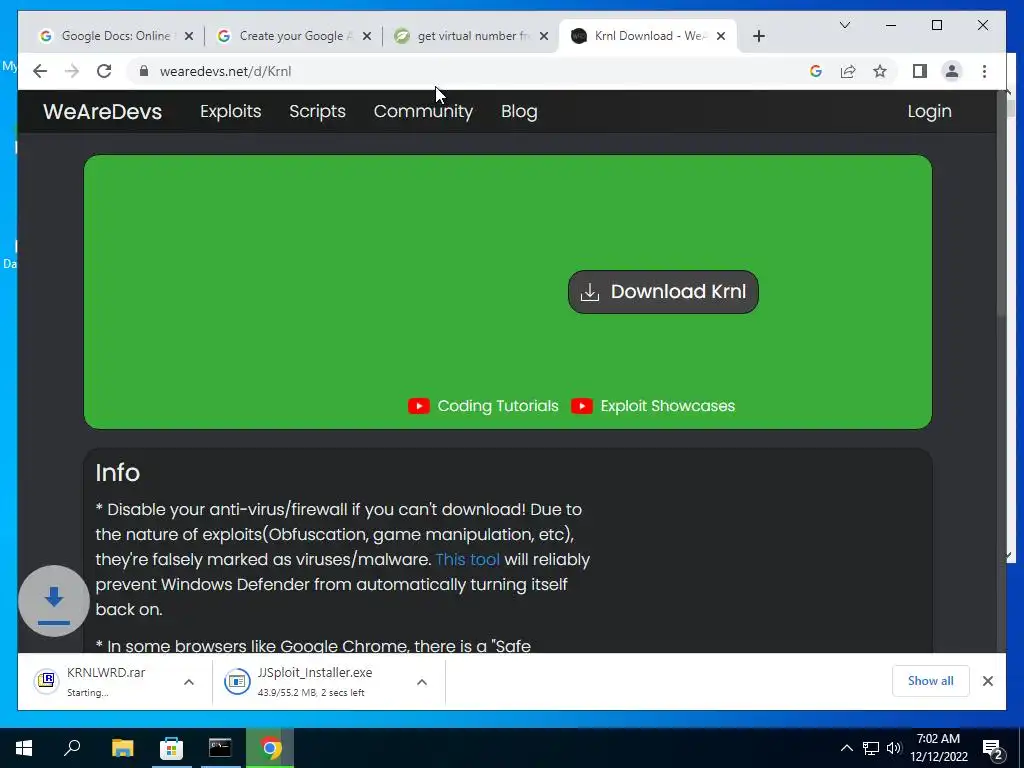This screenshot has height=768, width=1024.
Task: Follow the 'This tool' hyperlink
Action: [x=468, y=560]
